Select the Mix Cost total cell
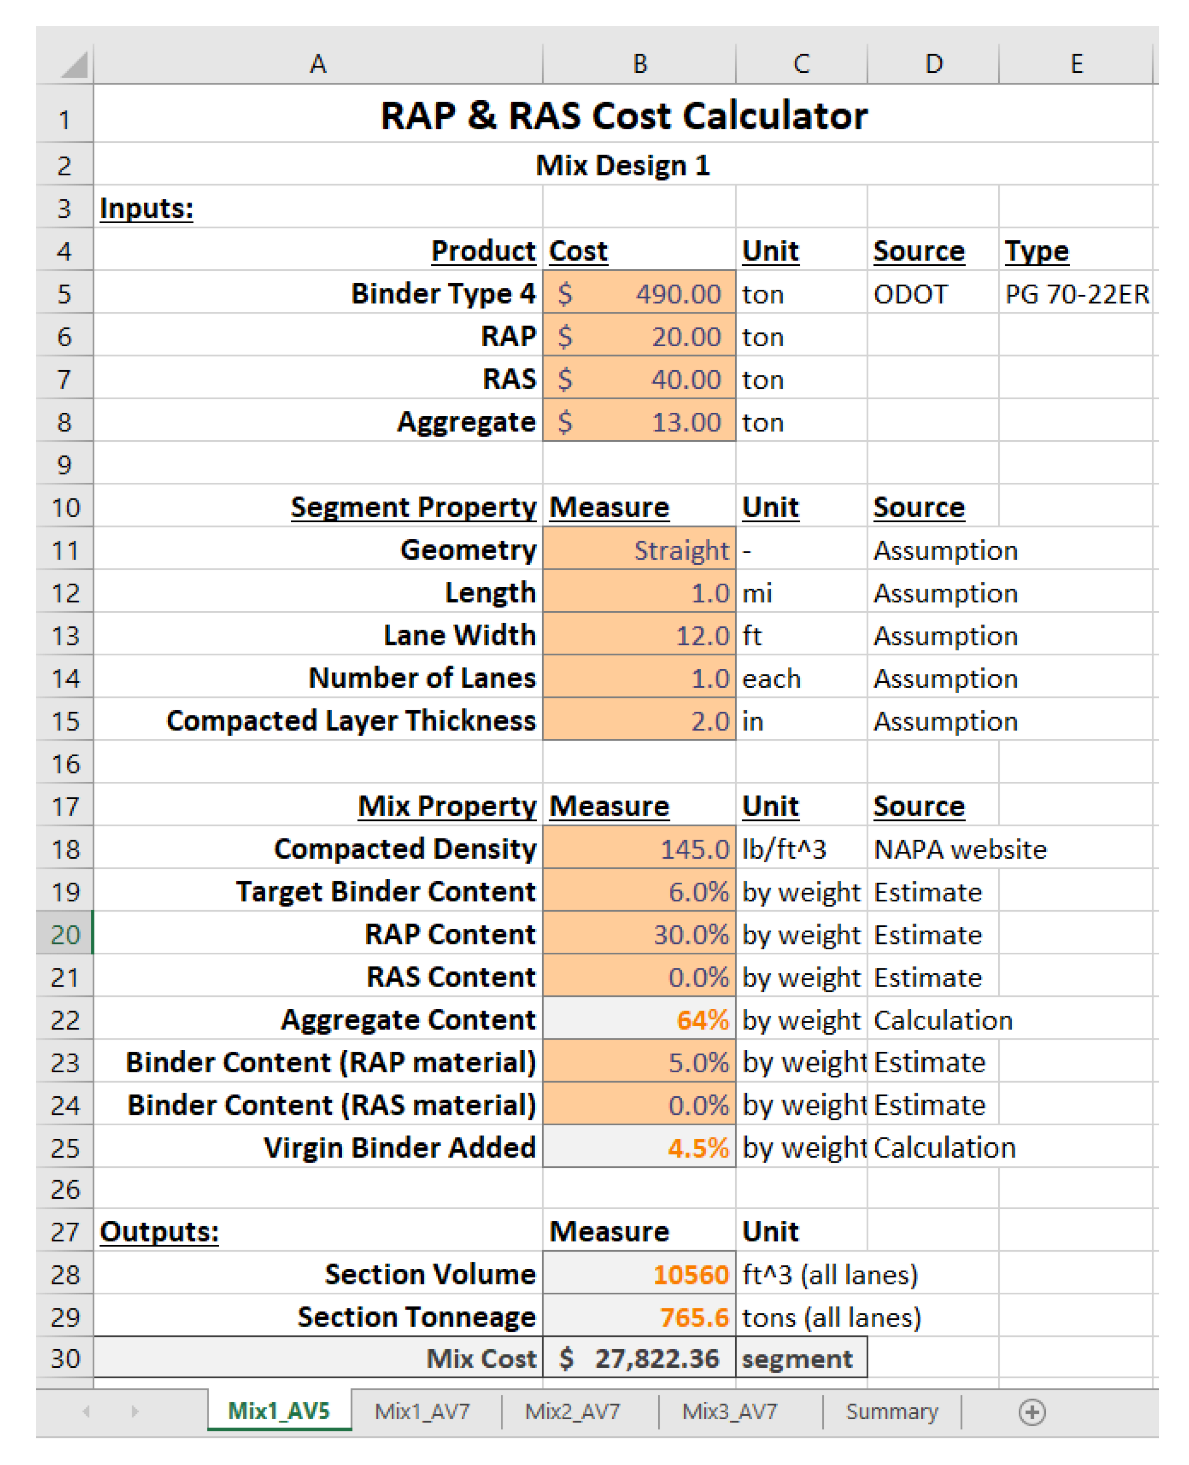This screenshot has height=1465, width=1189. tap(639, 1358)
